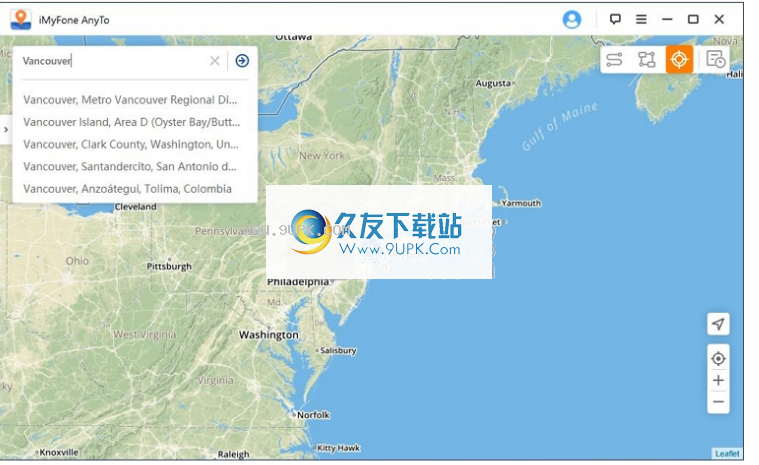Select Vancouver, Santandercito, San Antonio result
The width and height of the screenshot is (759, 465).
130,166
